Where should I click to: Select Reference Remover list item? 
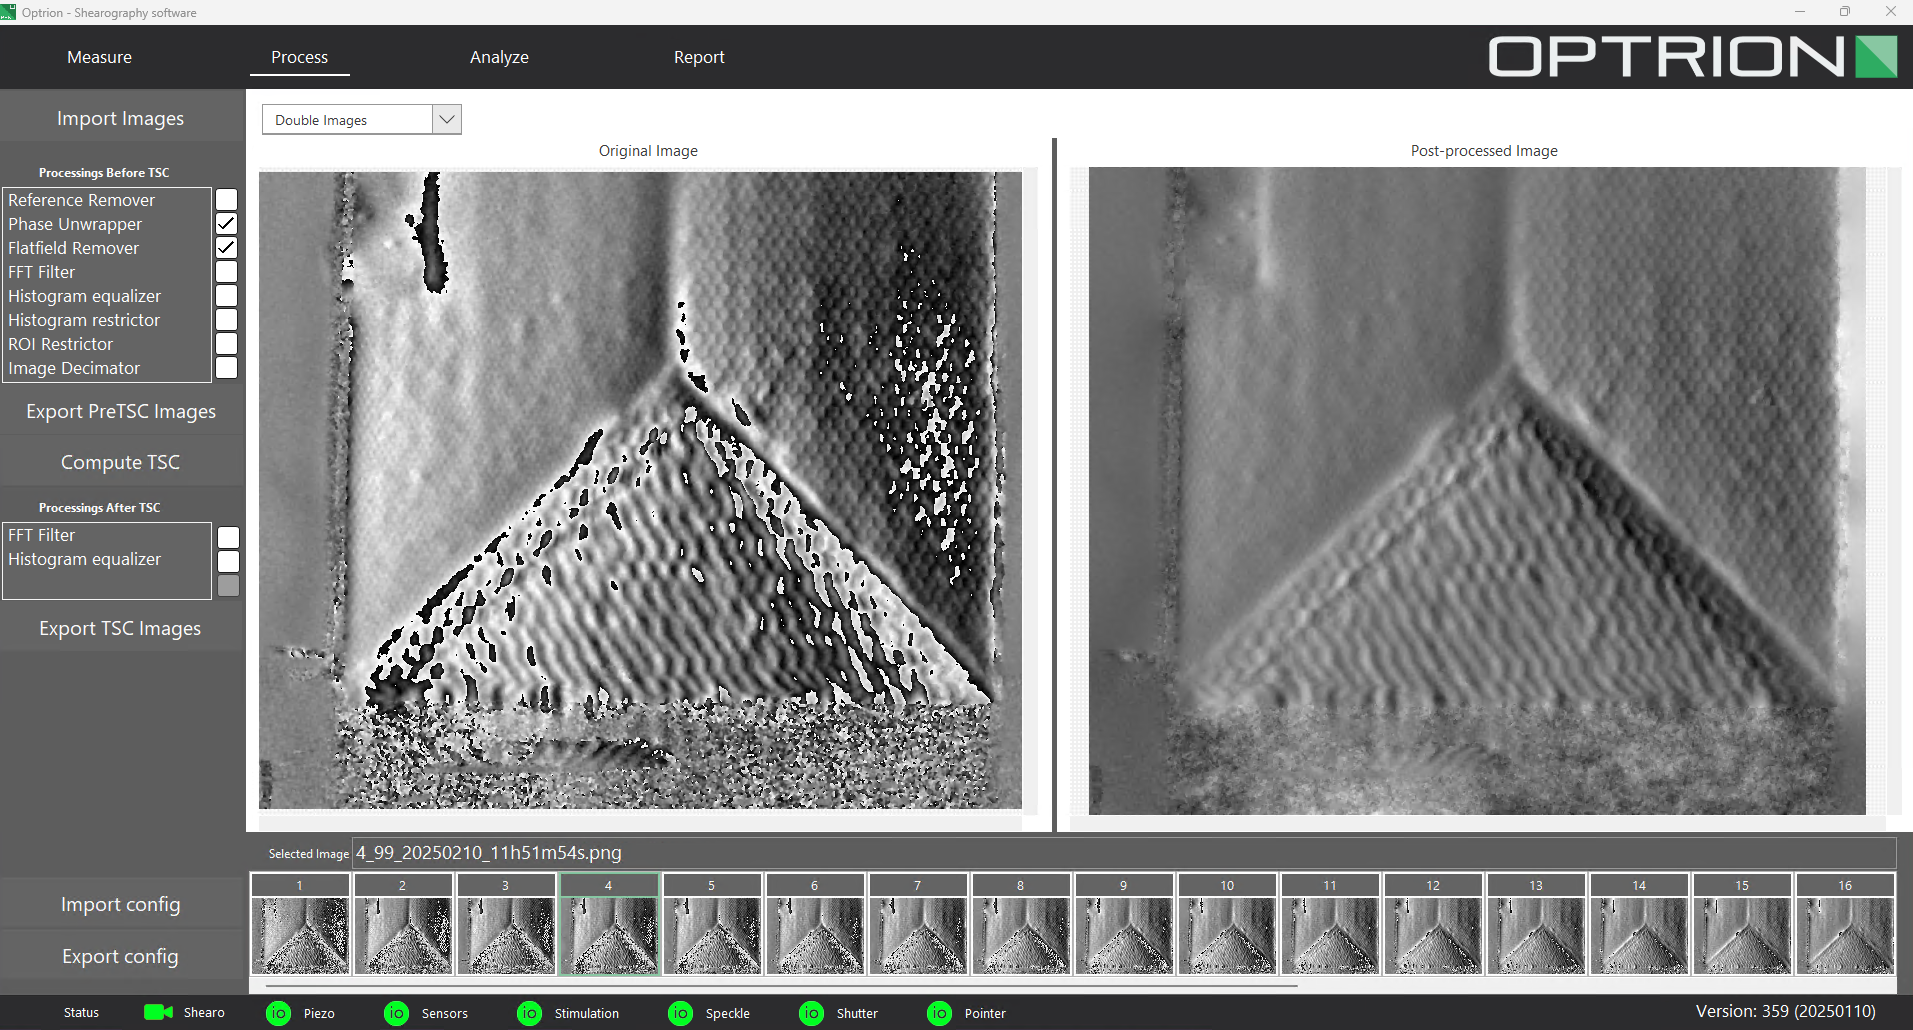tap(107, 200)
